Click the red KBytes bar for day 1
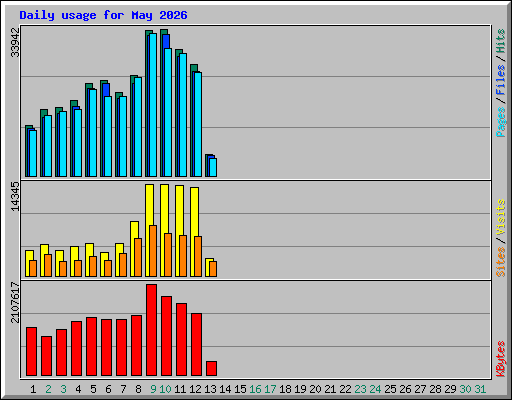The image size is (512, 400). coord(31,352)
